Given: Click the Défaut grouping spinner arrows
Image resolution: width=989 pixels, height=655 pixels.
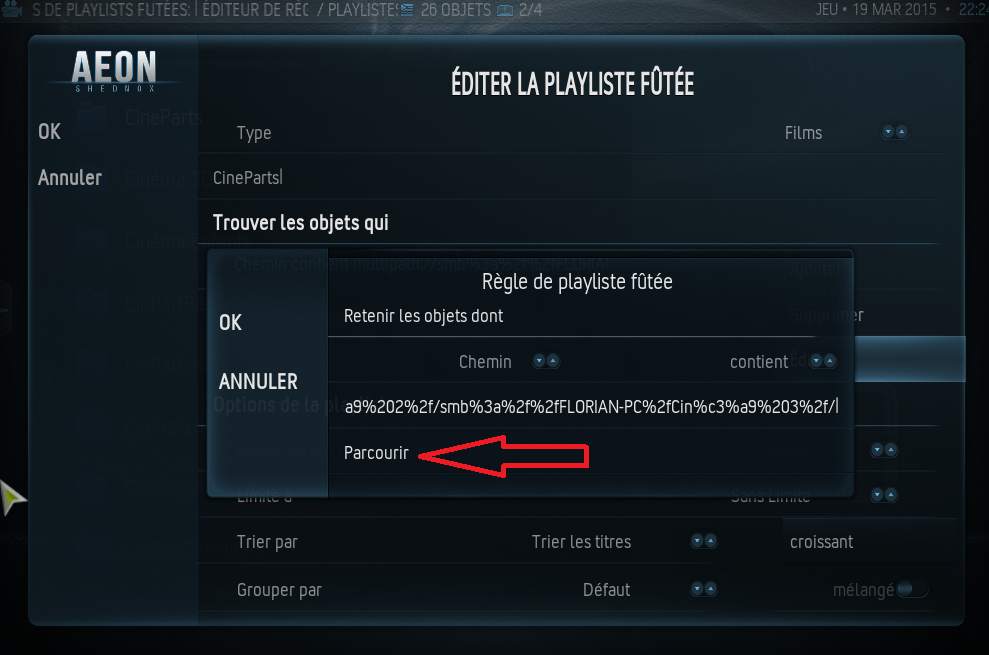Looking at the screenshot, I should pyautogui.click(x=703, y=589).
